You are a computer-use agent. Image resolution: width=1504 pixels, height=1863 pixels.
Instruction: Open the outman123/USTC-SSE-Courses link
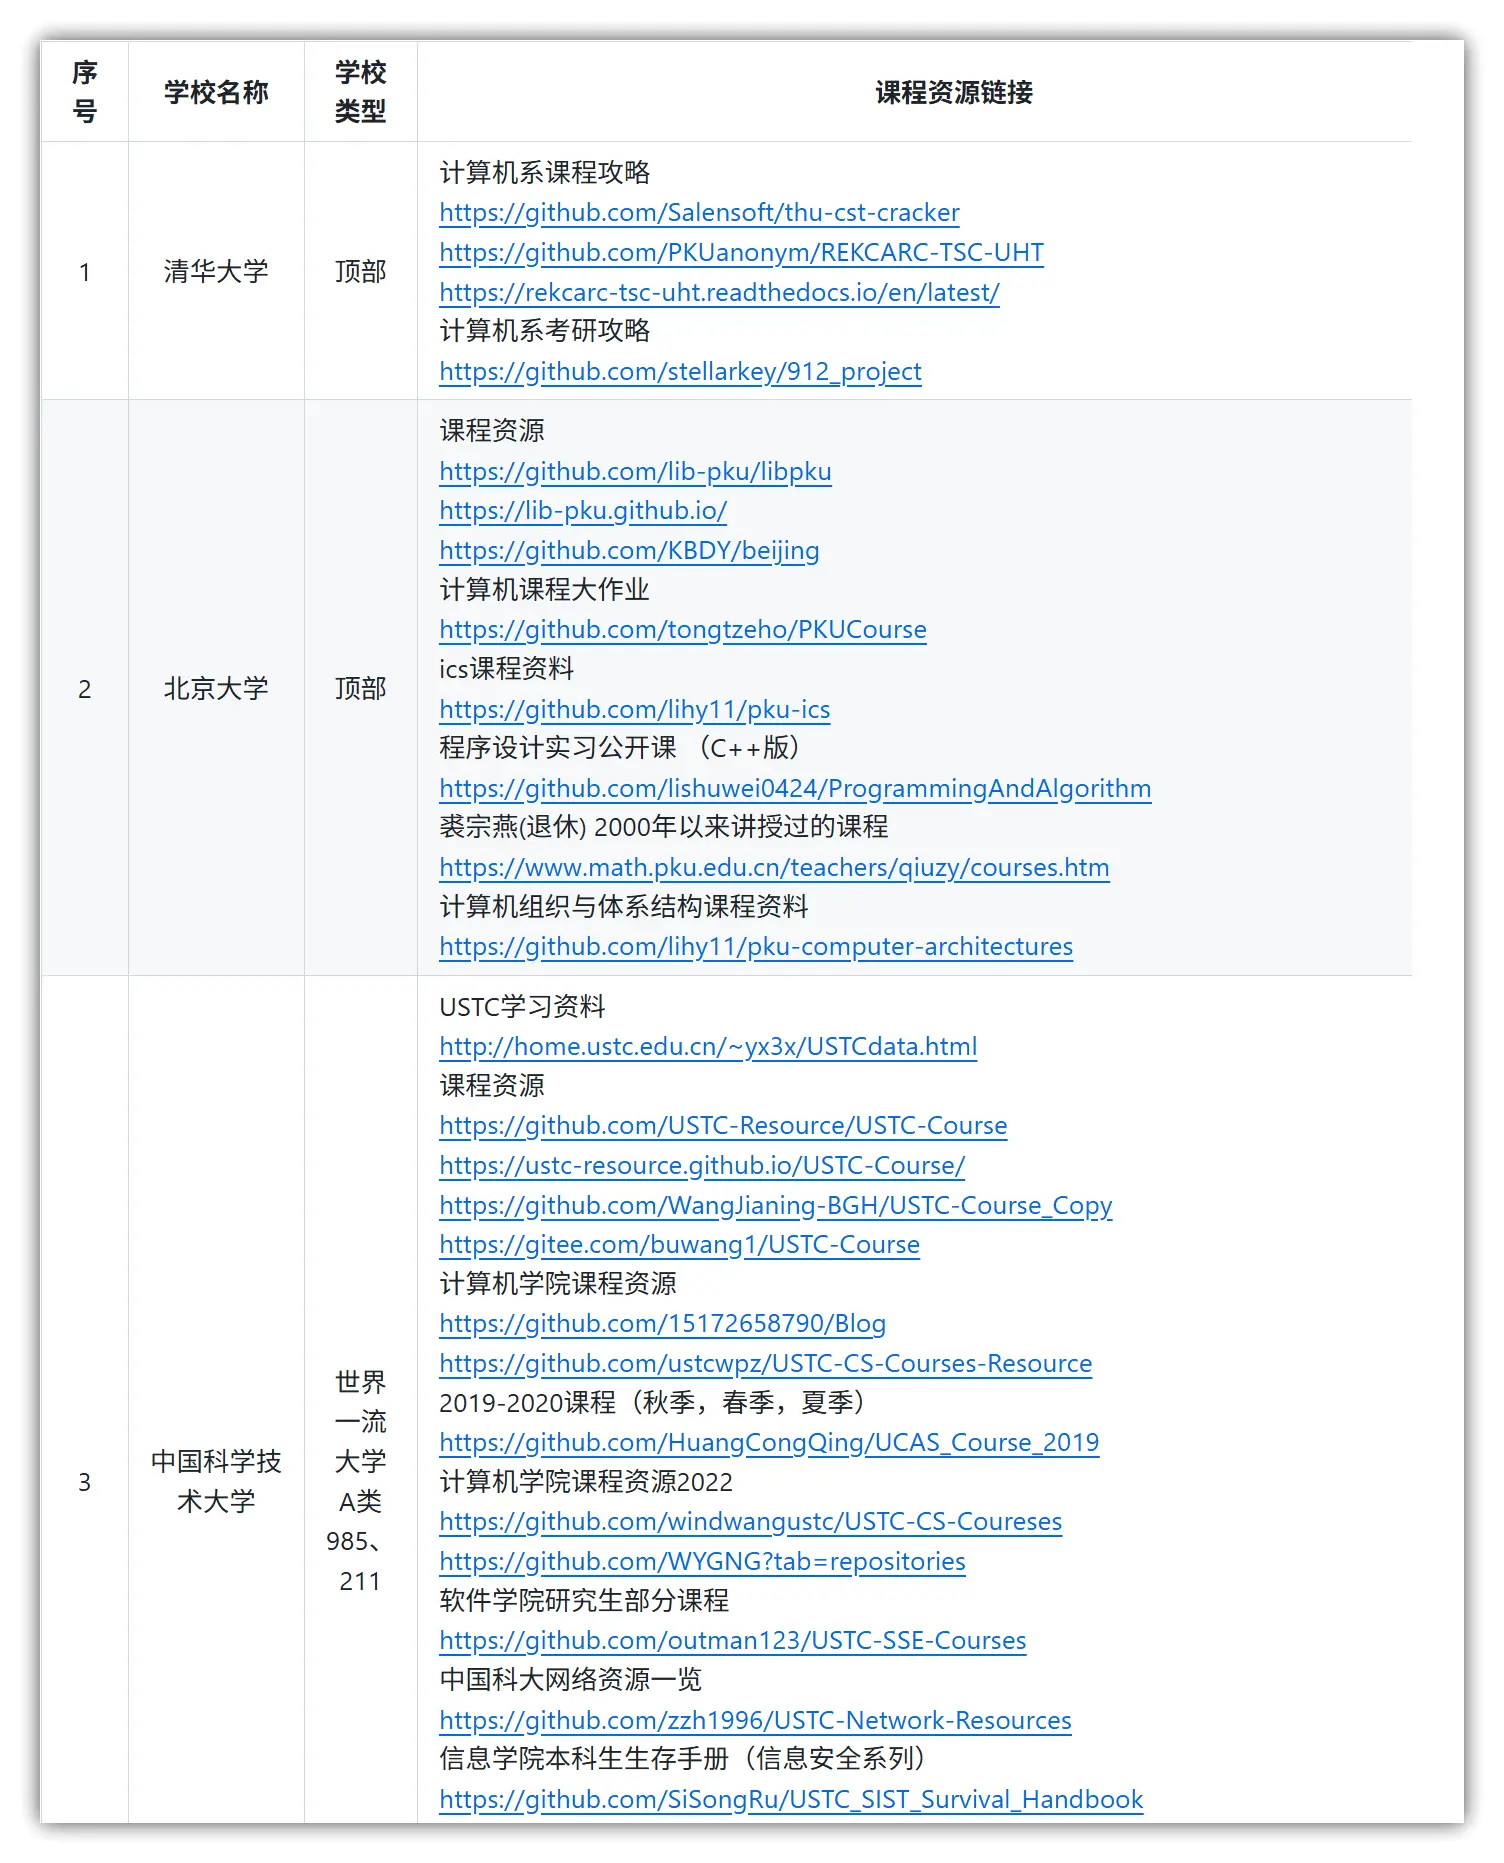732,1641
